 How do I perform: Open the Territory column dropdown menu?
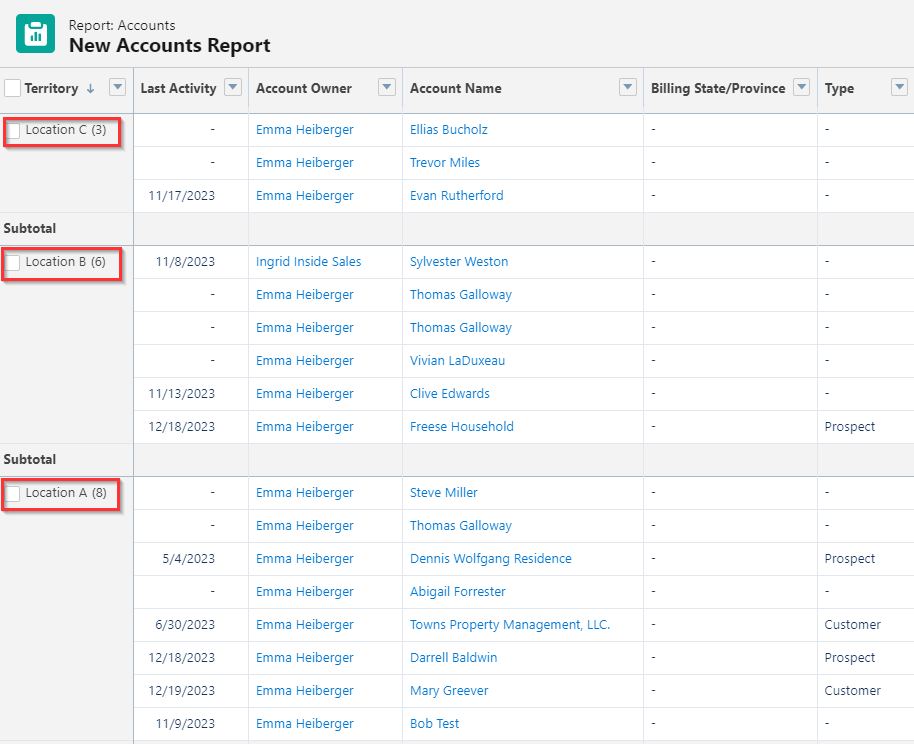tap(118, 87)
